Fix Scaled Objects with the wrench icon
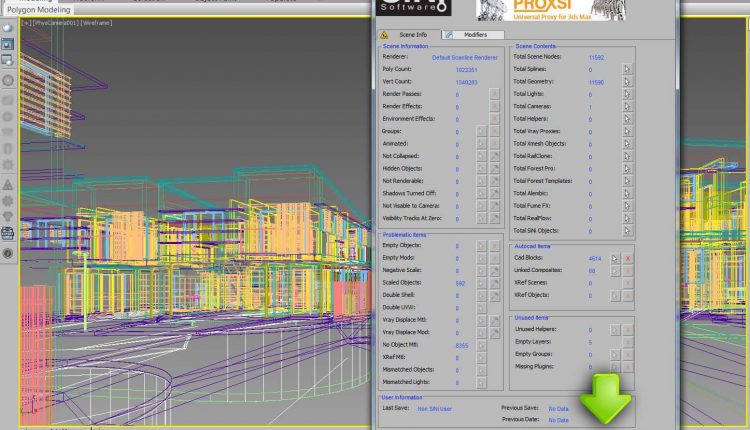This screenshot has width=750, height=430. 494,283
